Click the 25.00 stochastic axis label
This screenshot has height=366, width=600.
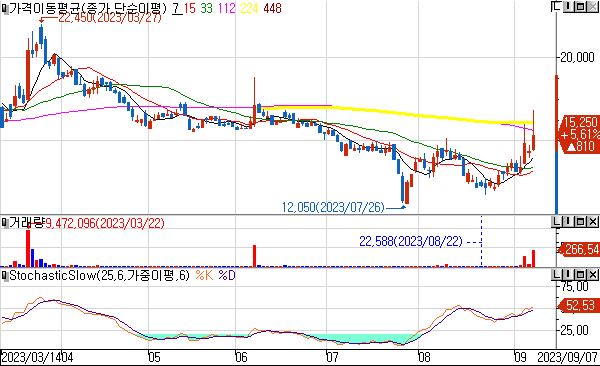click(575, 330)
